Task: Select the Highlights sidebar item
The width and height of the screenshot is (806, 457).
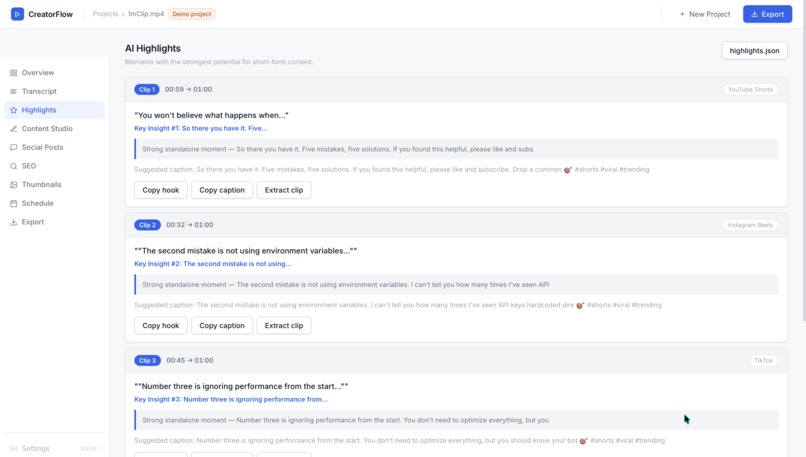Action: tap(54, 110)
